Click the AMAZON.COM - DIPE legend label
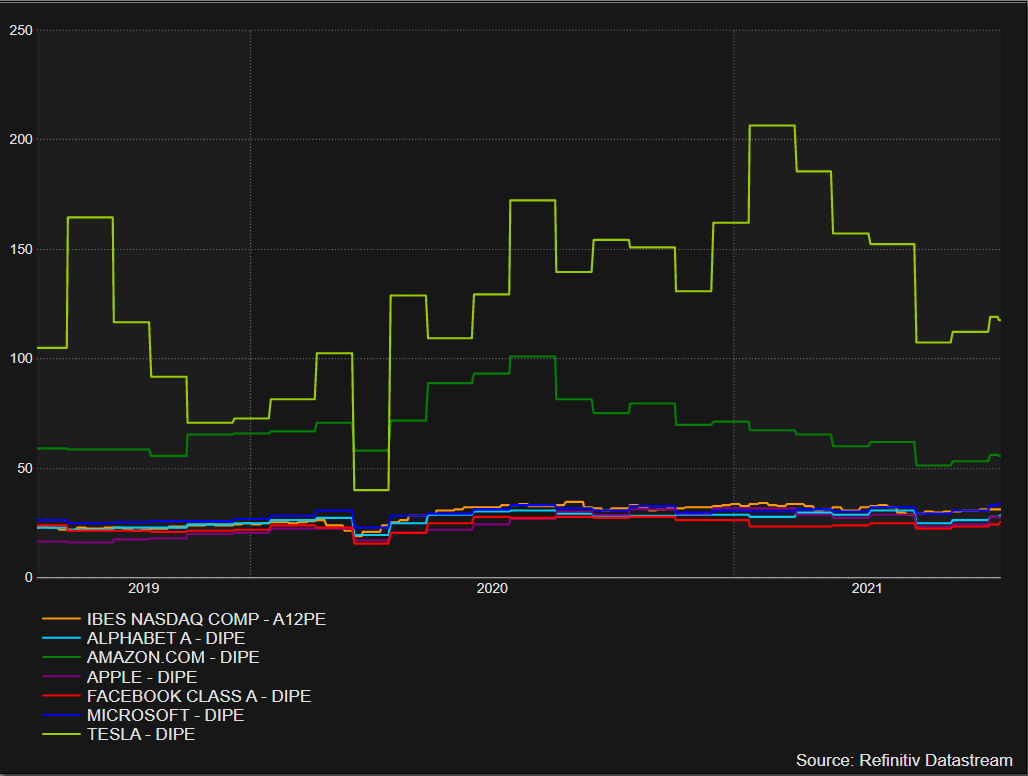1028x776 pixels. point(173,657)
